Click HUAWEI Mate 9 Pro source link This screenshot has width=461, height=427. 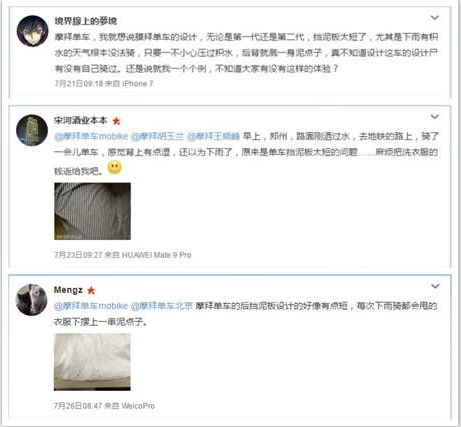156,255
